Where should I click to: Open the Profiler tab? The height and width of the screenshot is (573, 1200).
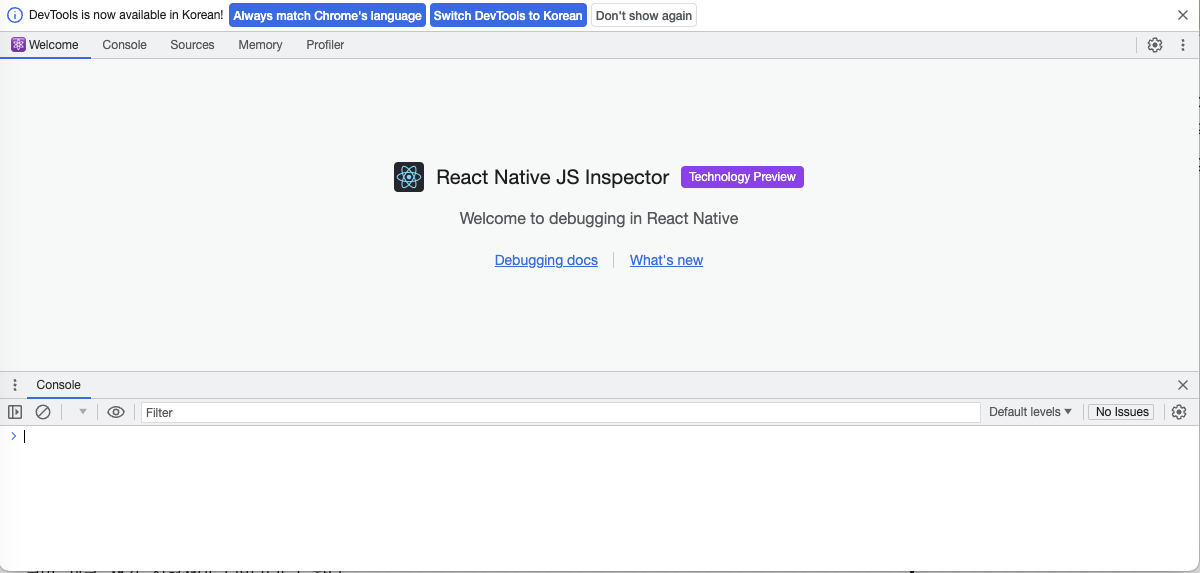tap(325, 45)
